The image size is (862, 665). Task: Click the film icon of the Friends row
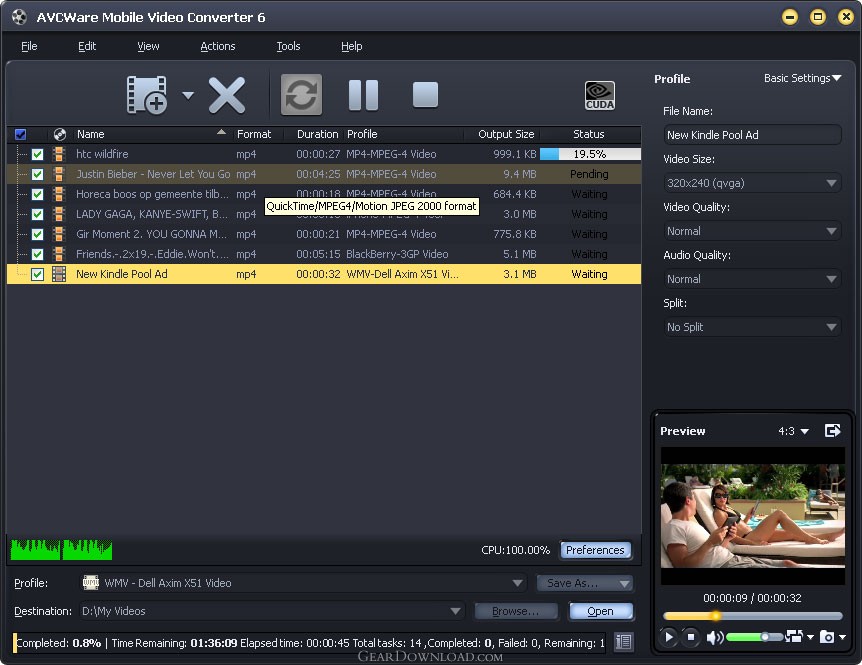59,254
